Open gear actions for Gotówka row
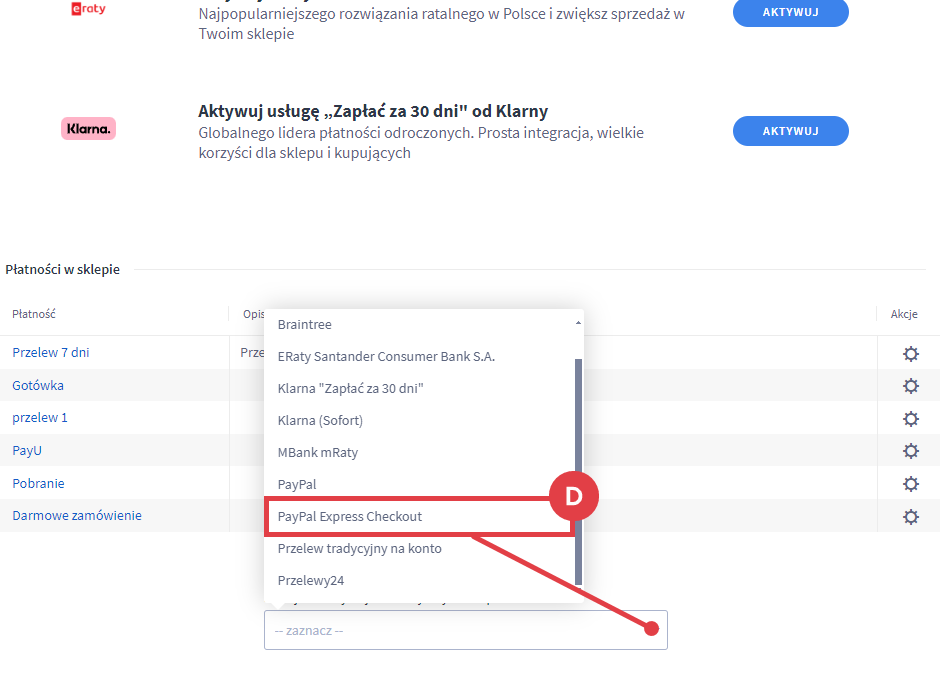This screenshot has height=677, width=940. [911, 386]
